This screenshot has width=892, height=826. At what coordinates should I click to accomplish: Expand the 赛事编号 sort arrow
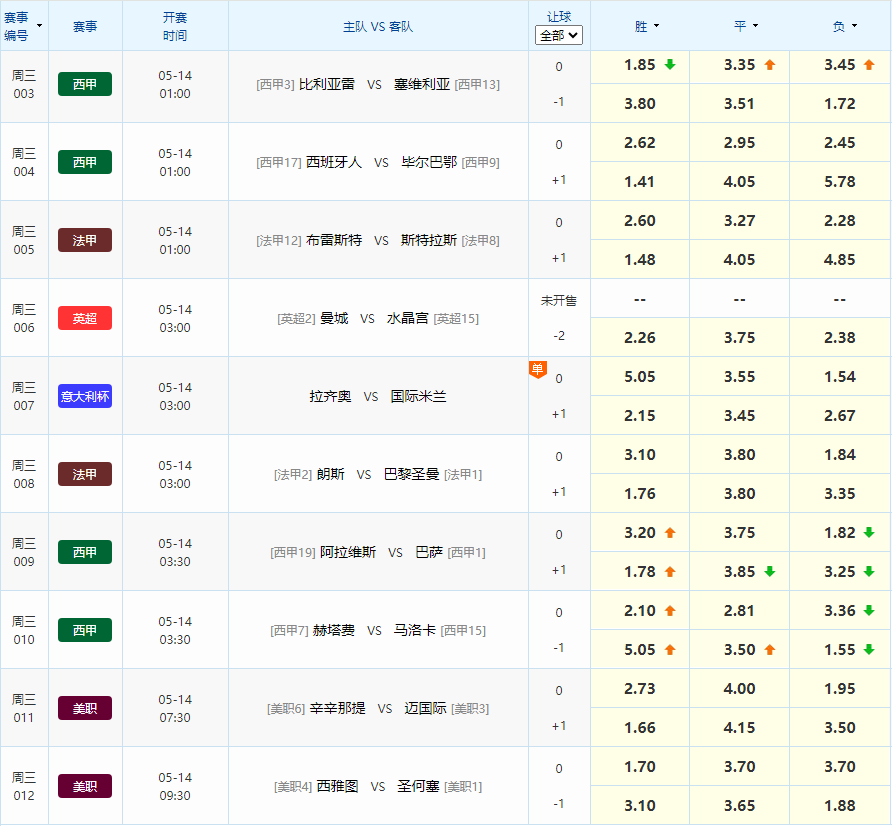coord(39,26)
